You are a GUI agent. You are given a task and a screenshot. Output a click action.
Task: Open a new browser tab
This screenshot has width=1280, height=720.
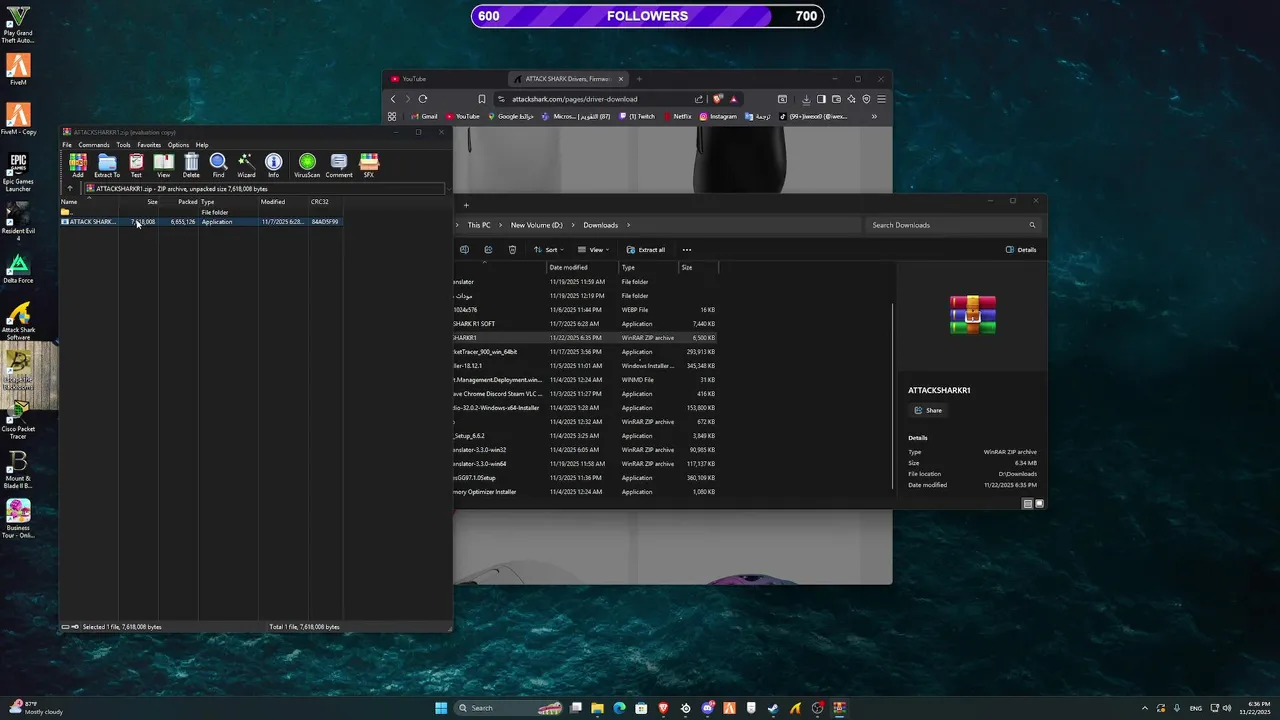point(639,79)
